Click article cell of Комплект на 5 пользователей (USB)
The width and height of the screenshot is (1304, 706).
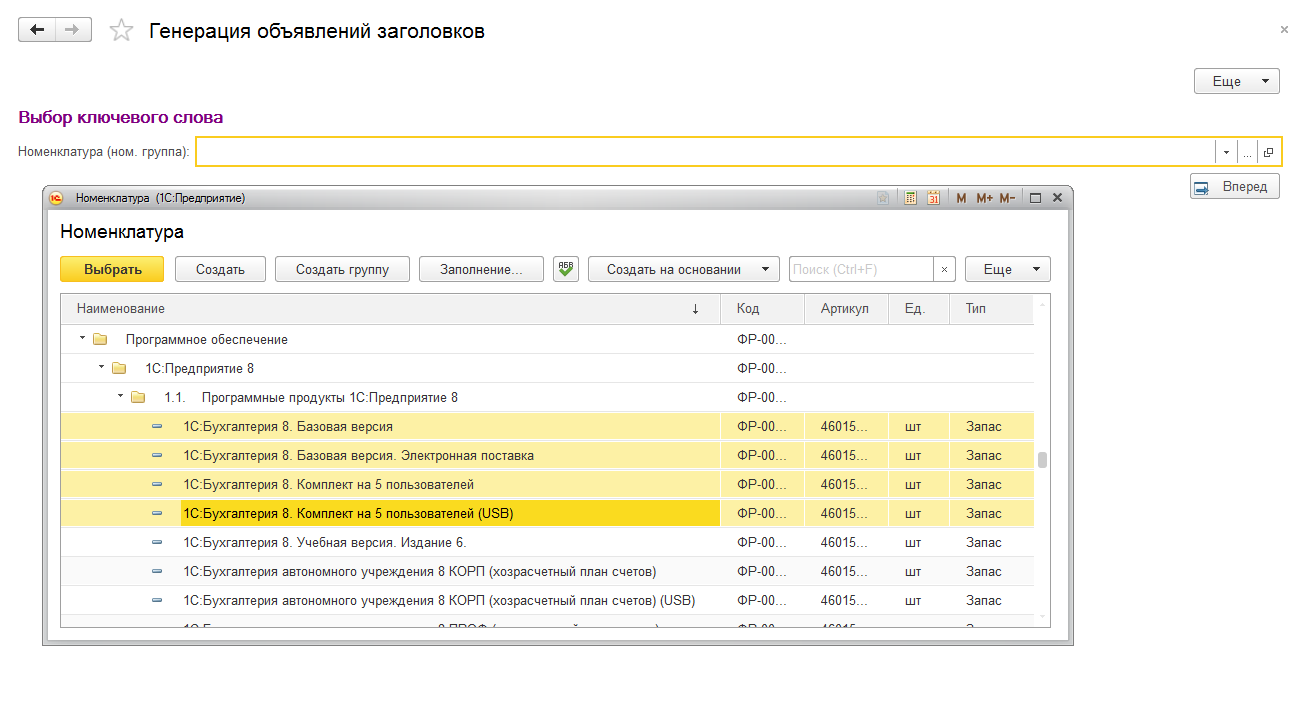click(846, 514)
